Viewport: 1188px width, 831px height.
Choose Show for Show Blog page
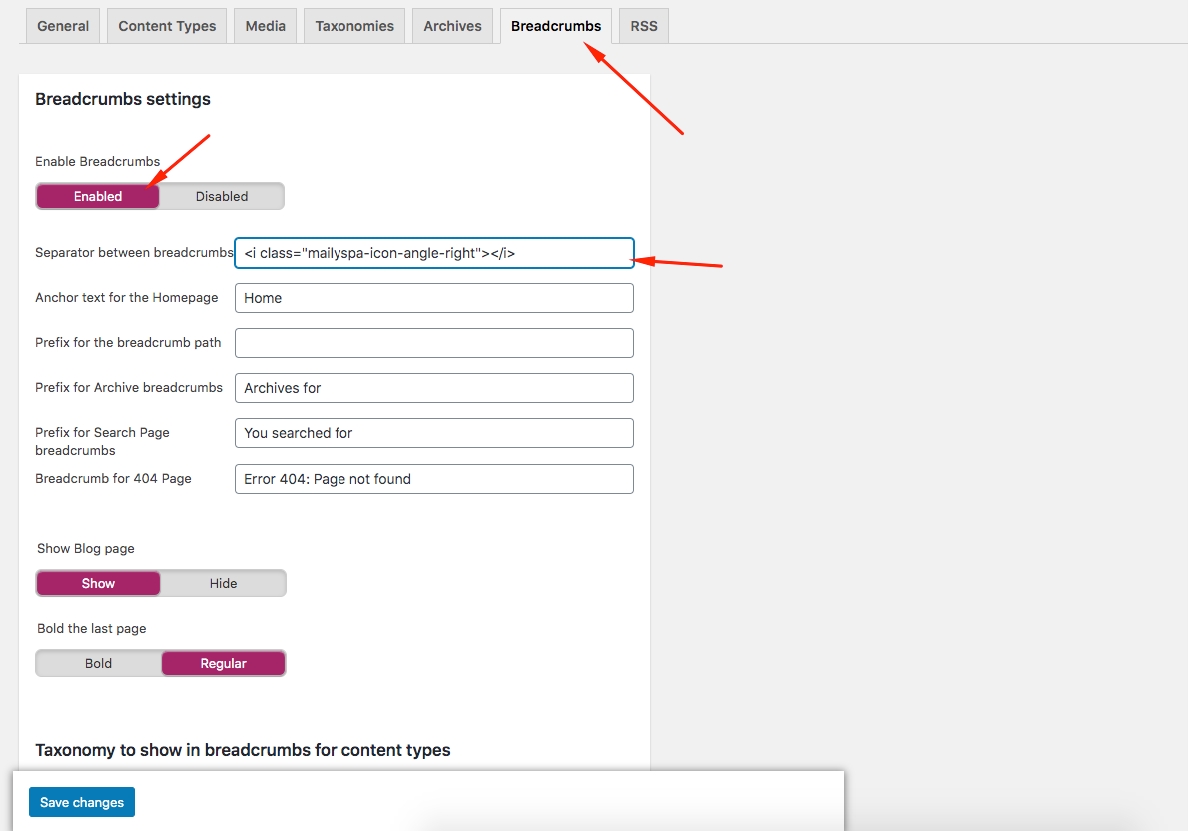98,583
